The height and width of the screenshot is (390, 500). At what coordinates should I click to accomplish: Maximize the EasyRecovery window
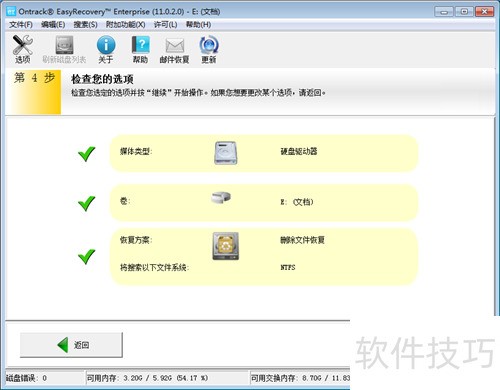(464, 12)
